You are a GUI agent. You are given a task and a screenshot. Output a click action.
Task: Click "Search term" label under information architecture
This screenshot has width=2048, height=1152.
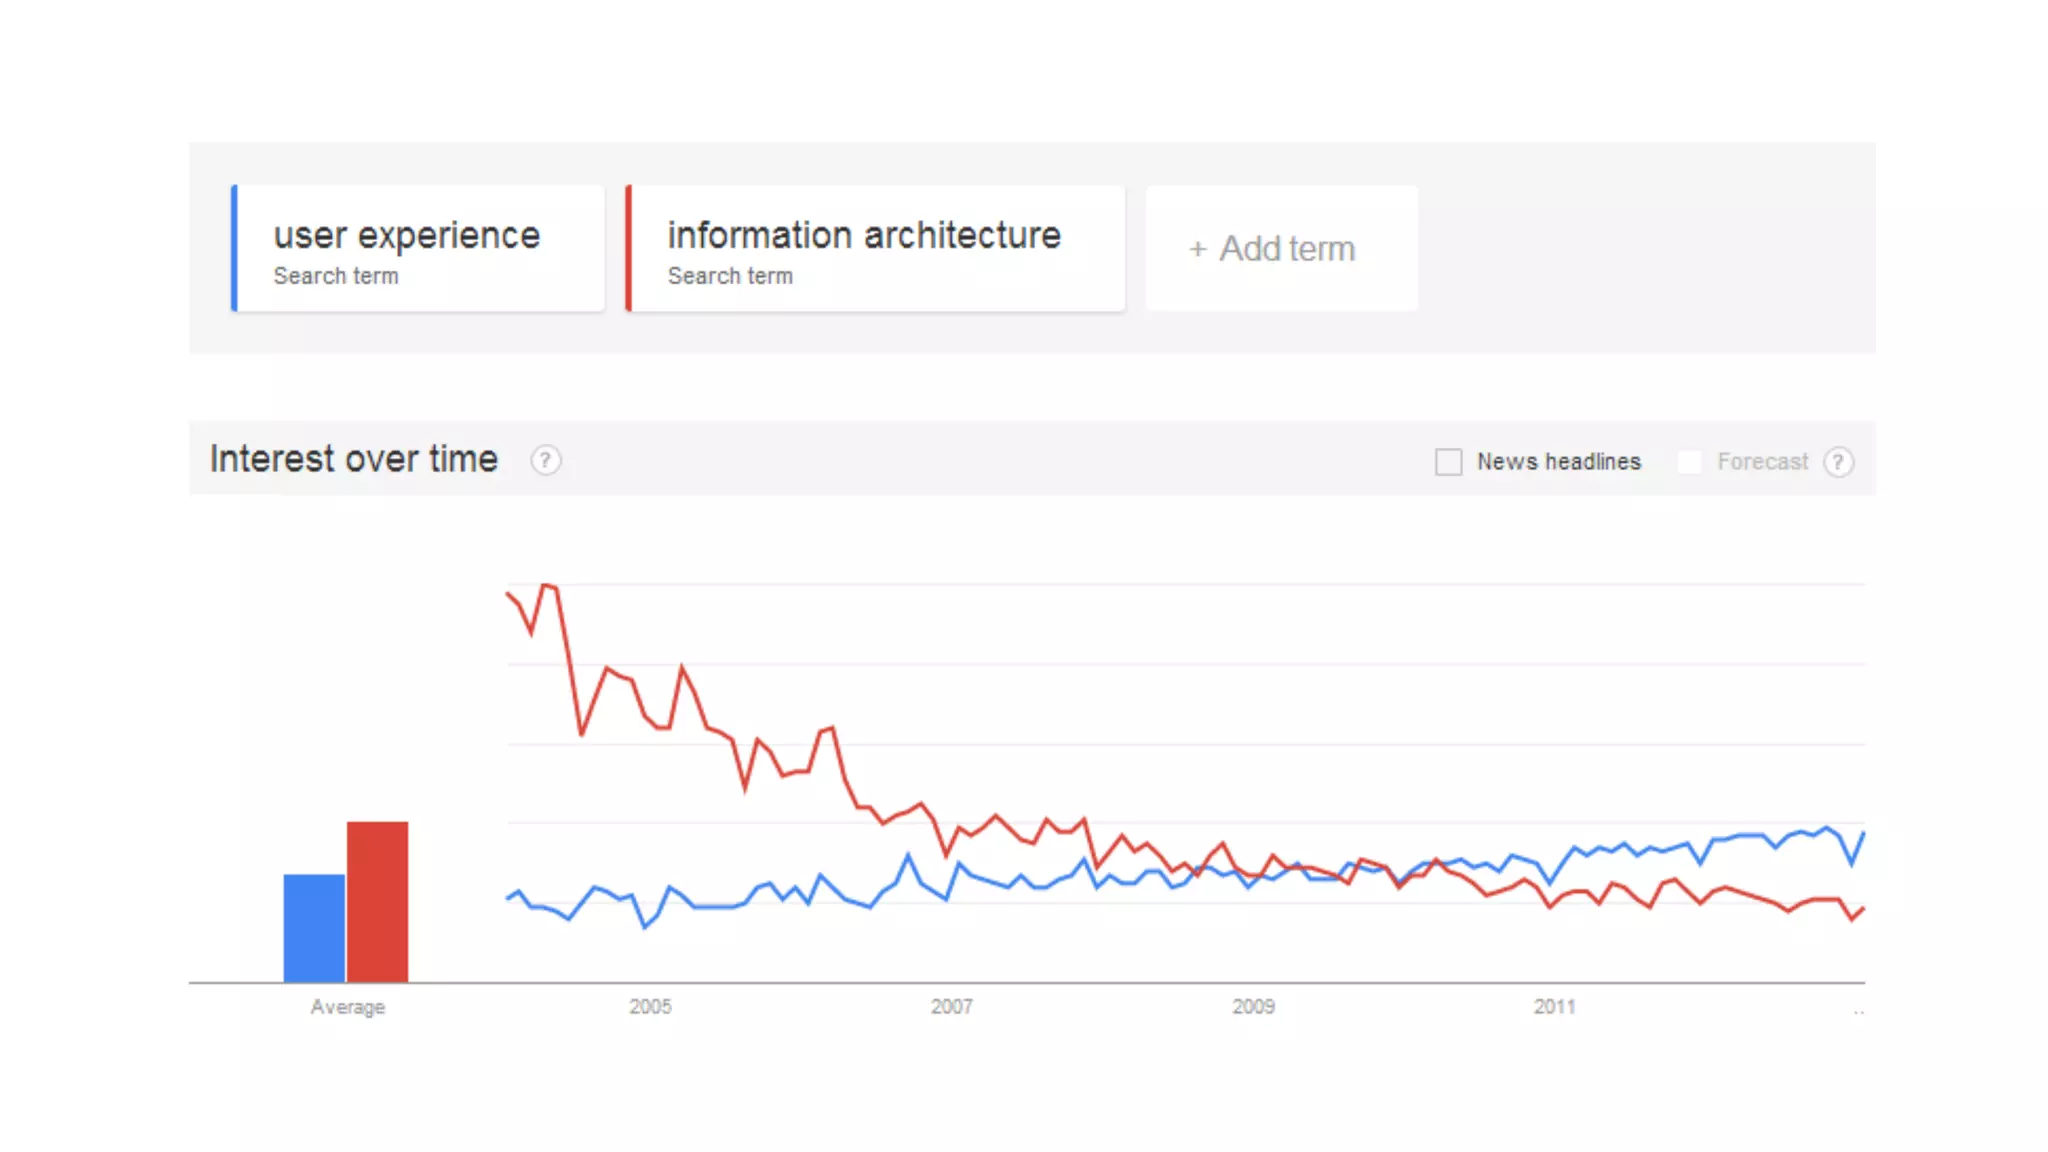pyautogui.click(x=730, y=276)
